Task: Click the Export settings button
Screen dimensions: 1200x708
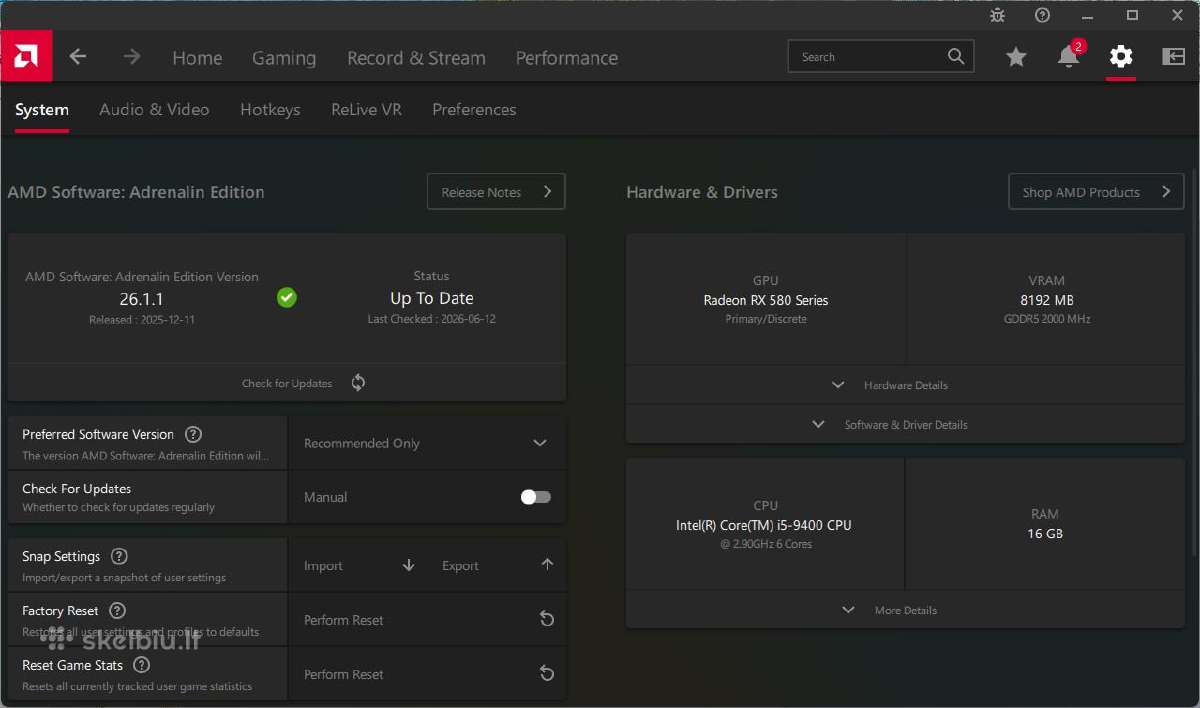Action: tap(497, 565)
